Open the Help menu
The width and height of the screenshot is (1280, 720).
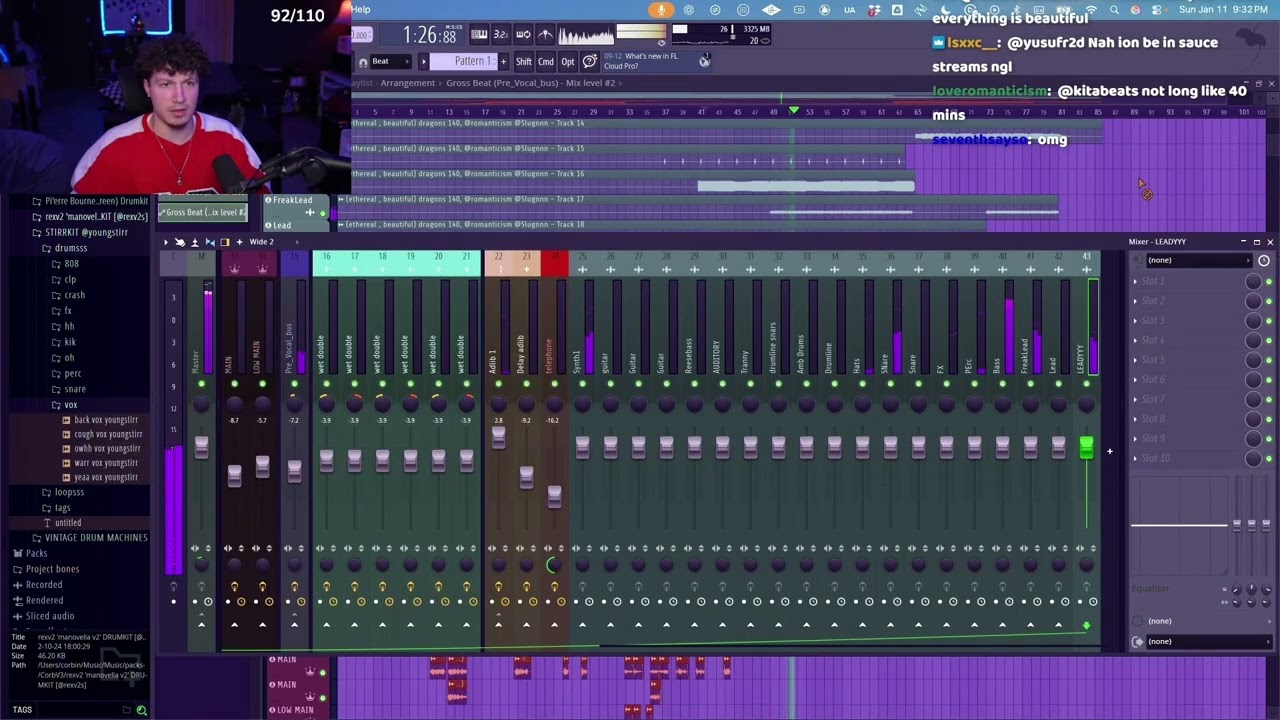pos(361,10)
